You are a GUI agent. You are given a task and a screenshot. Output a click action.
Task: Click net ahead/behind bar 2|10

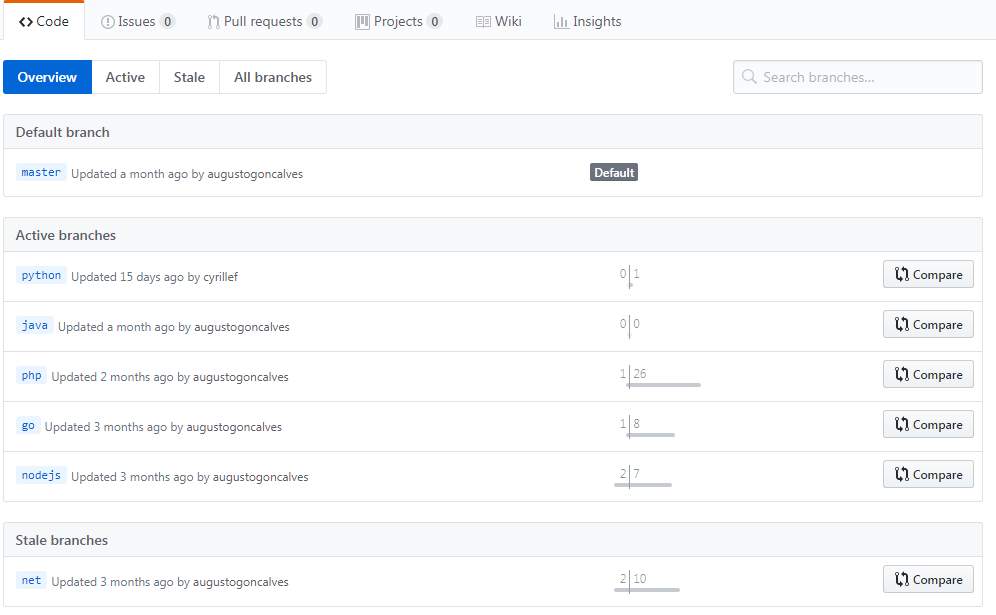tap(647, 581)
